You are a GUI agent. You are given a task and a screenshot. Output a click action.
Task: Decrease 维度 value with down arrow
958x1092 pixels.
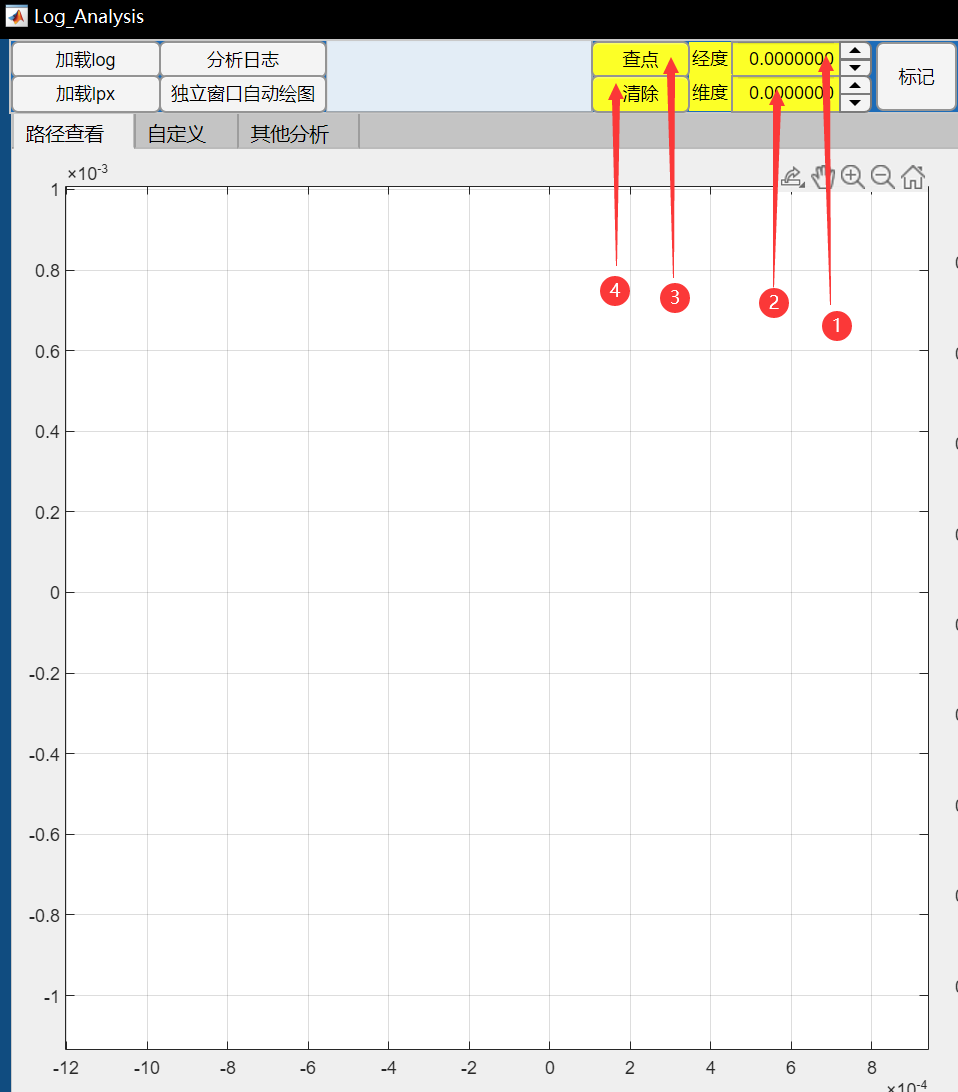[855, 102]
